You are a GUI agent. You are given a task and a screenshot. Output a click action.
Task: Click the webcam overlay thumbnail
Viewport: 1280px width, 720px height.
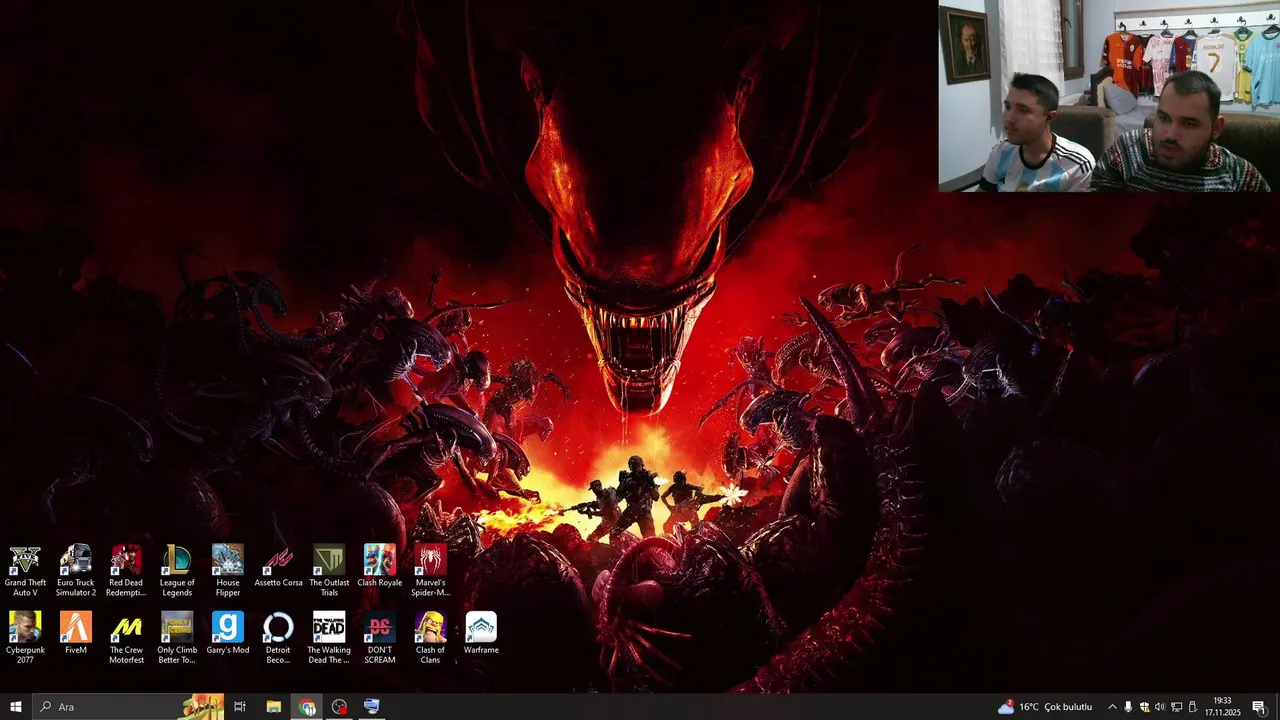click(1109, 96)
